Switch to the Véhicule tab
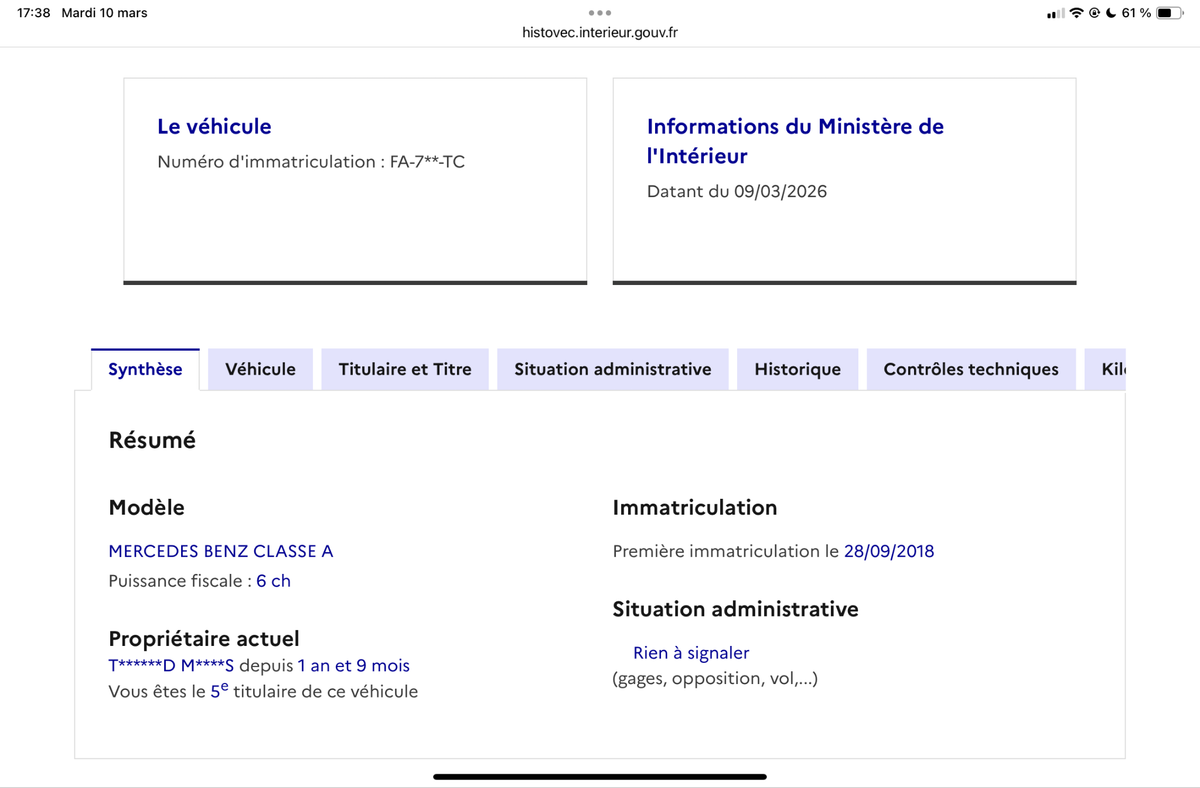 pos(260,369)
